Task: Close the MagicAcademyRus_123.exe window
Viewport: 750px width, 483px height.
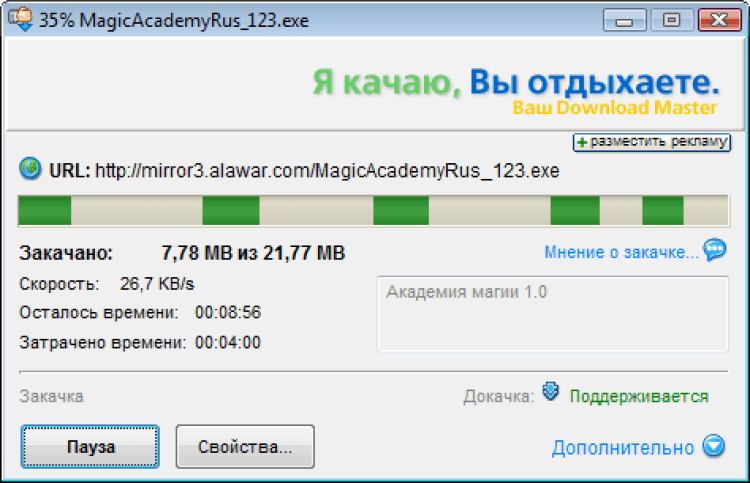Action: click(719, 20)
